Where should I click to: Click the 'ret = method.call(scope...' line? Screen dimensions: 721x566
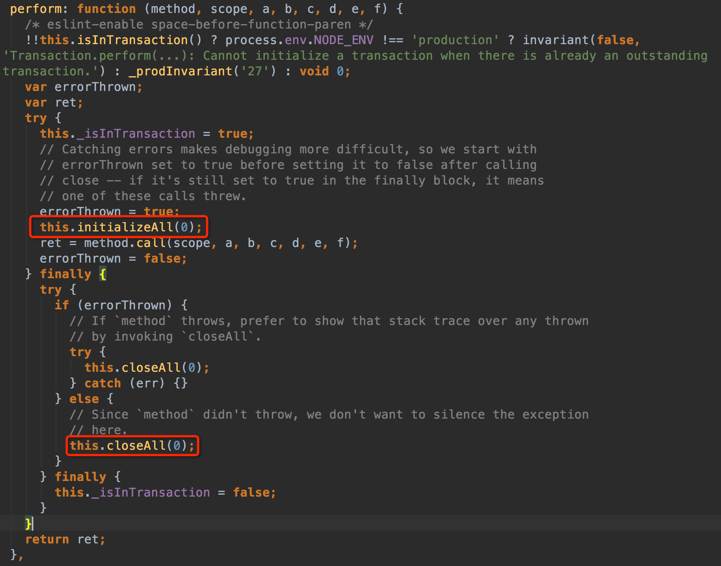click(199, 243)
